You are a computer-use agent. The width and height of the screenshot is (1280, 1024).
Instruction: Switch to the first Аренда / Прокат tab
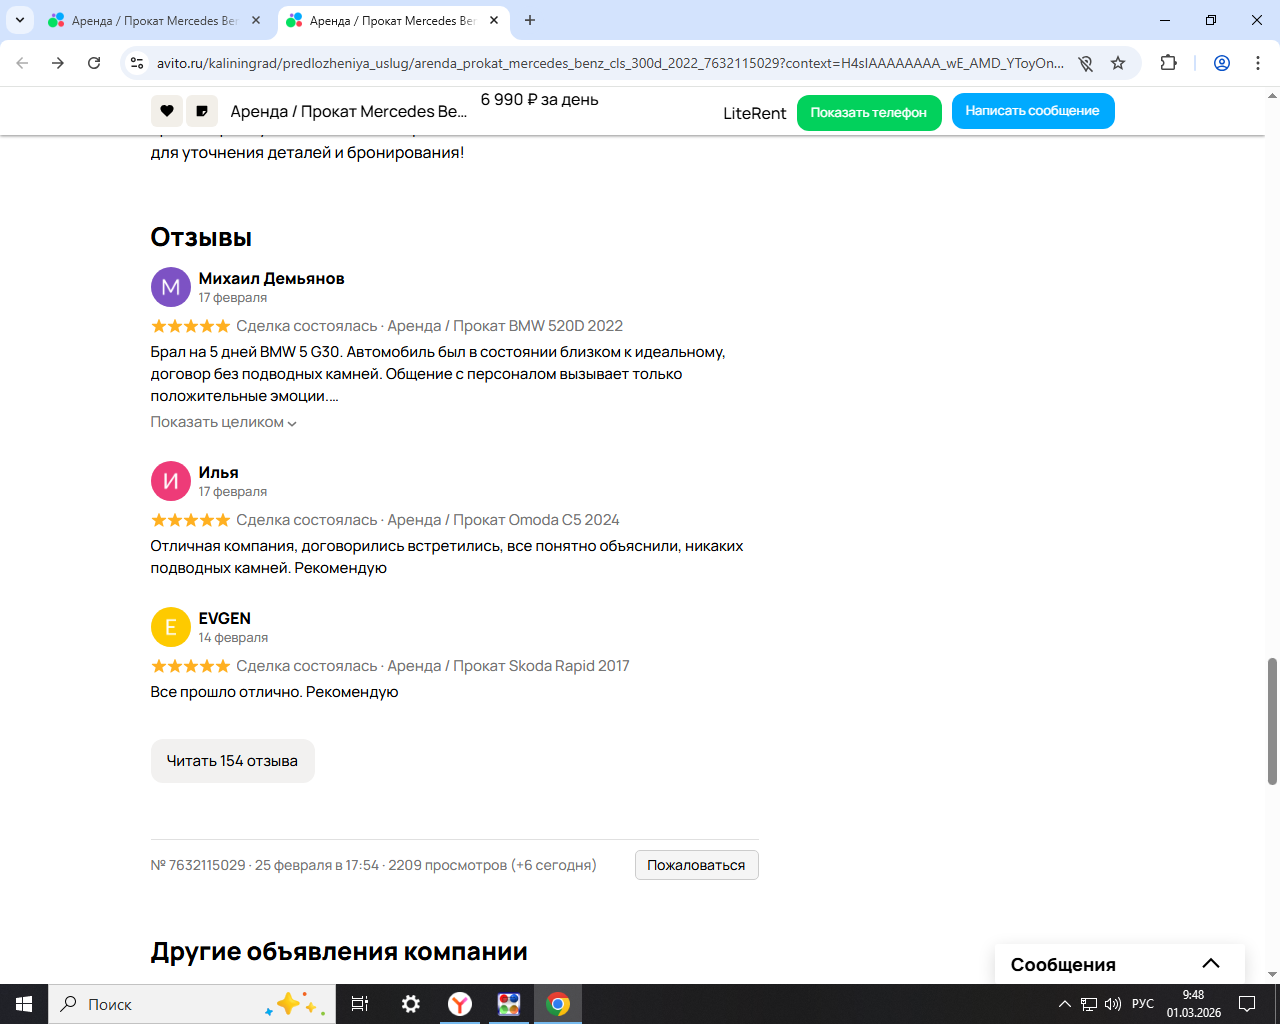155,20
